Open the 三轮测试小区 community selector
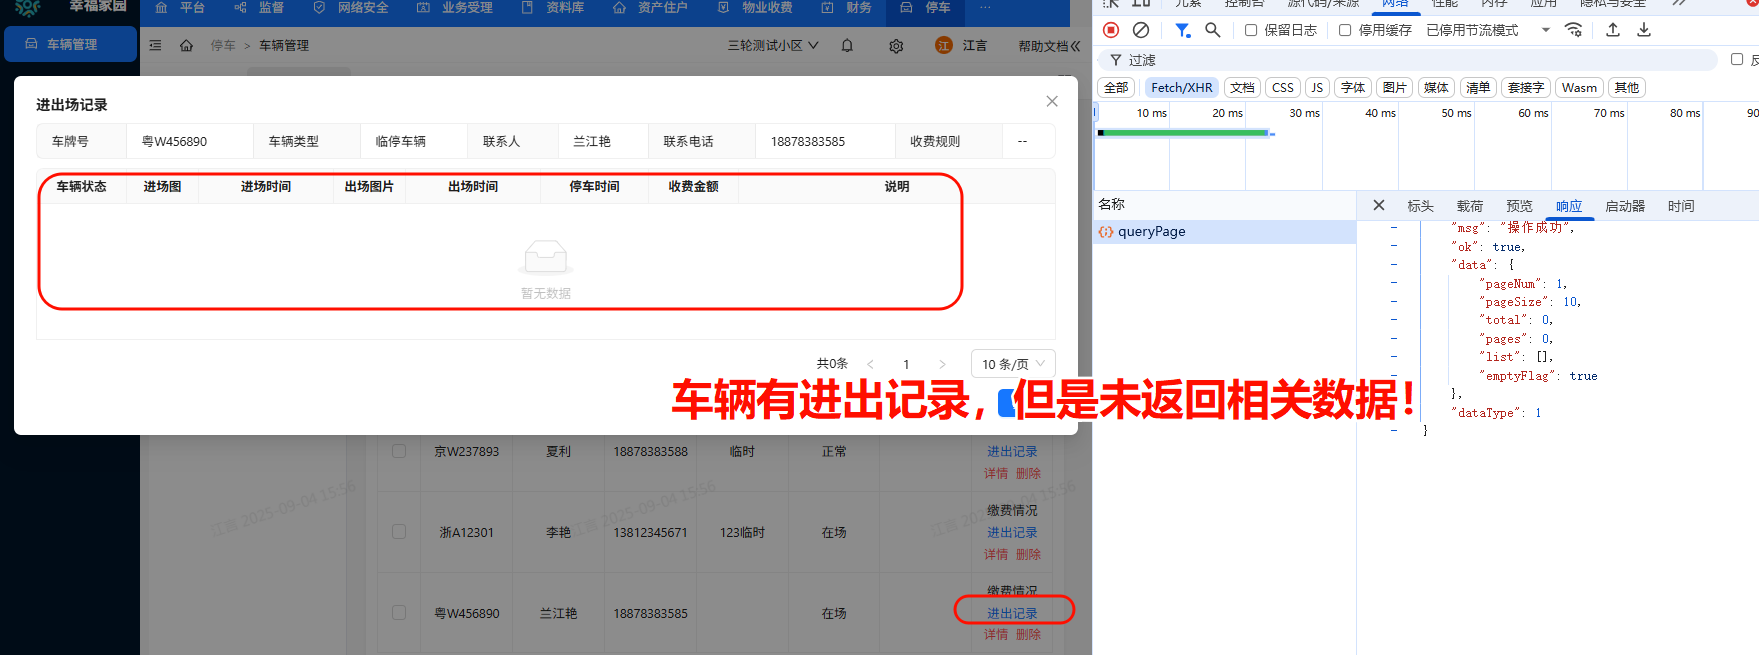The width and height of the screenshot is (1759, 655). [773, 45]
